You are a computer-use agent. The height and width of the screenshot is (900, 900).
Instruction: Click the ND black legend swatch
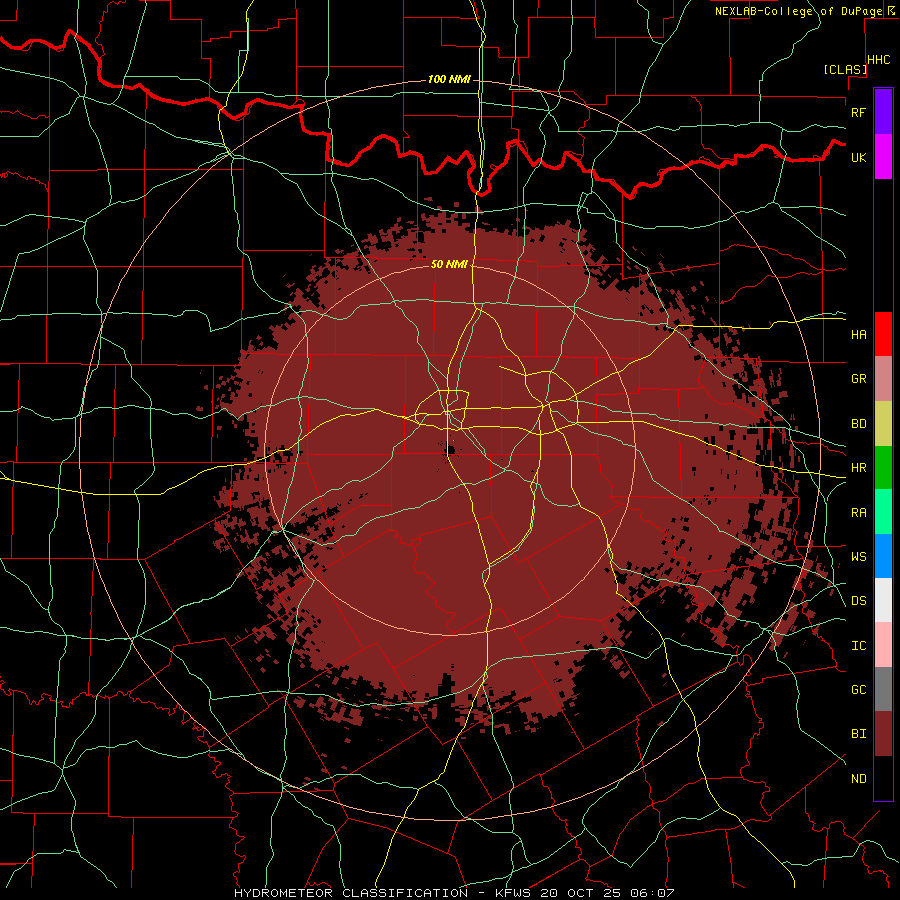tap(883, 778)
